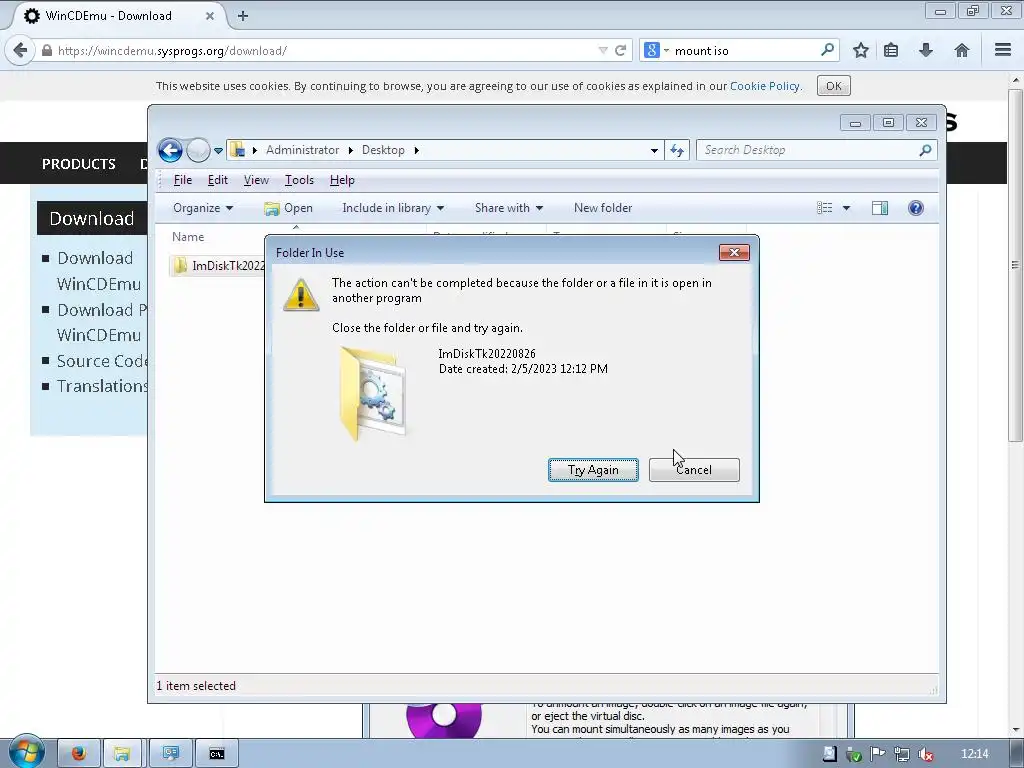
Task: Open Explorer File menu
Action: [x=182, y=180]
